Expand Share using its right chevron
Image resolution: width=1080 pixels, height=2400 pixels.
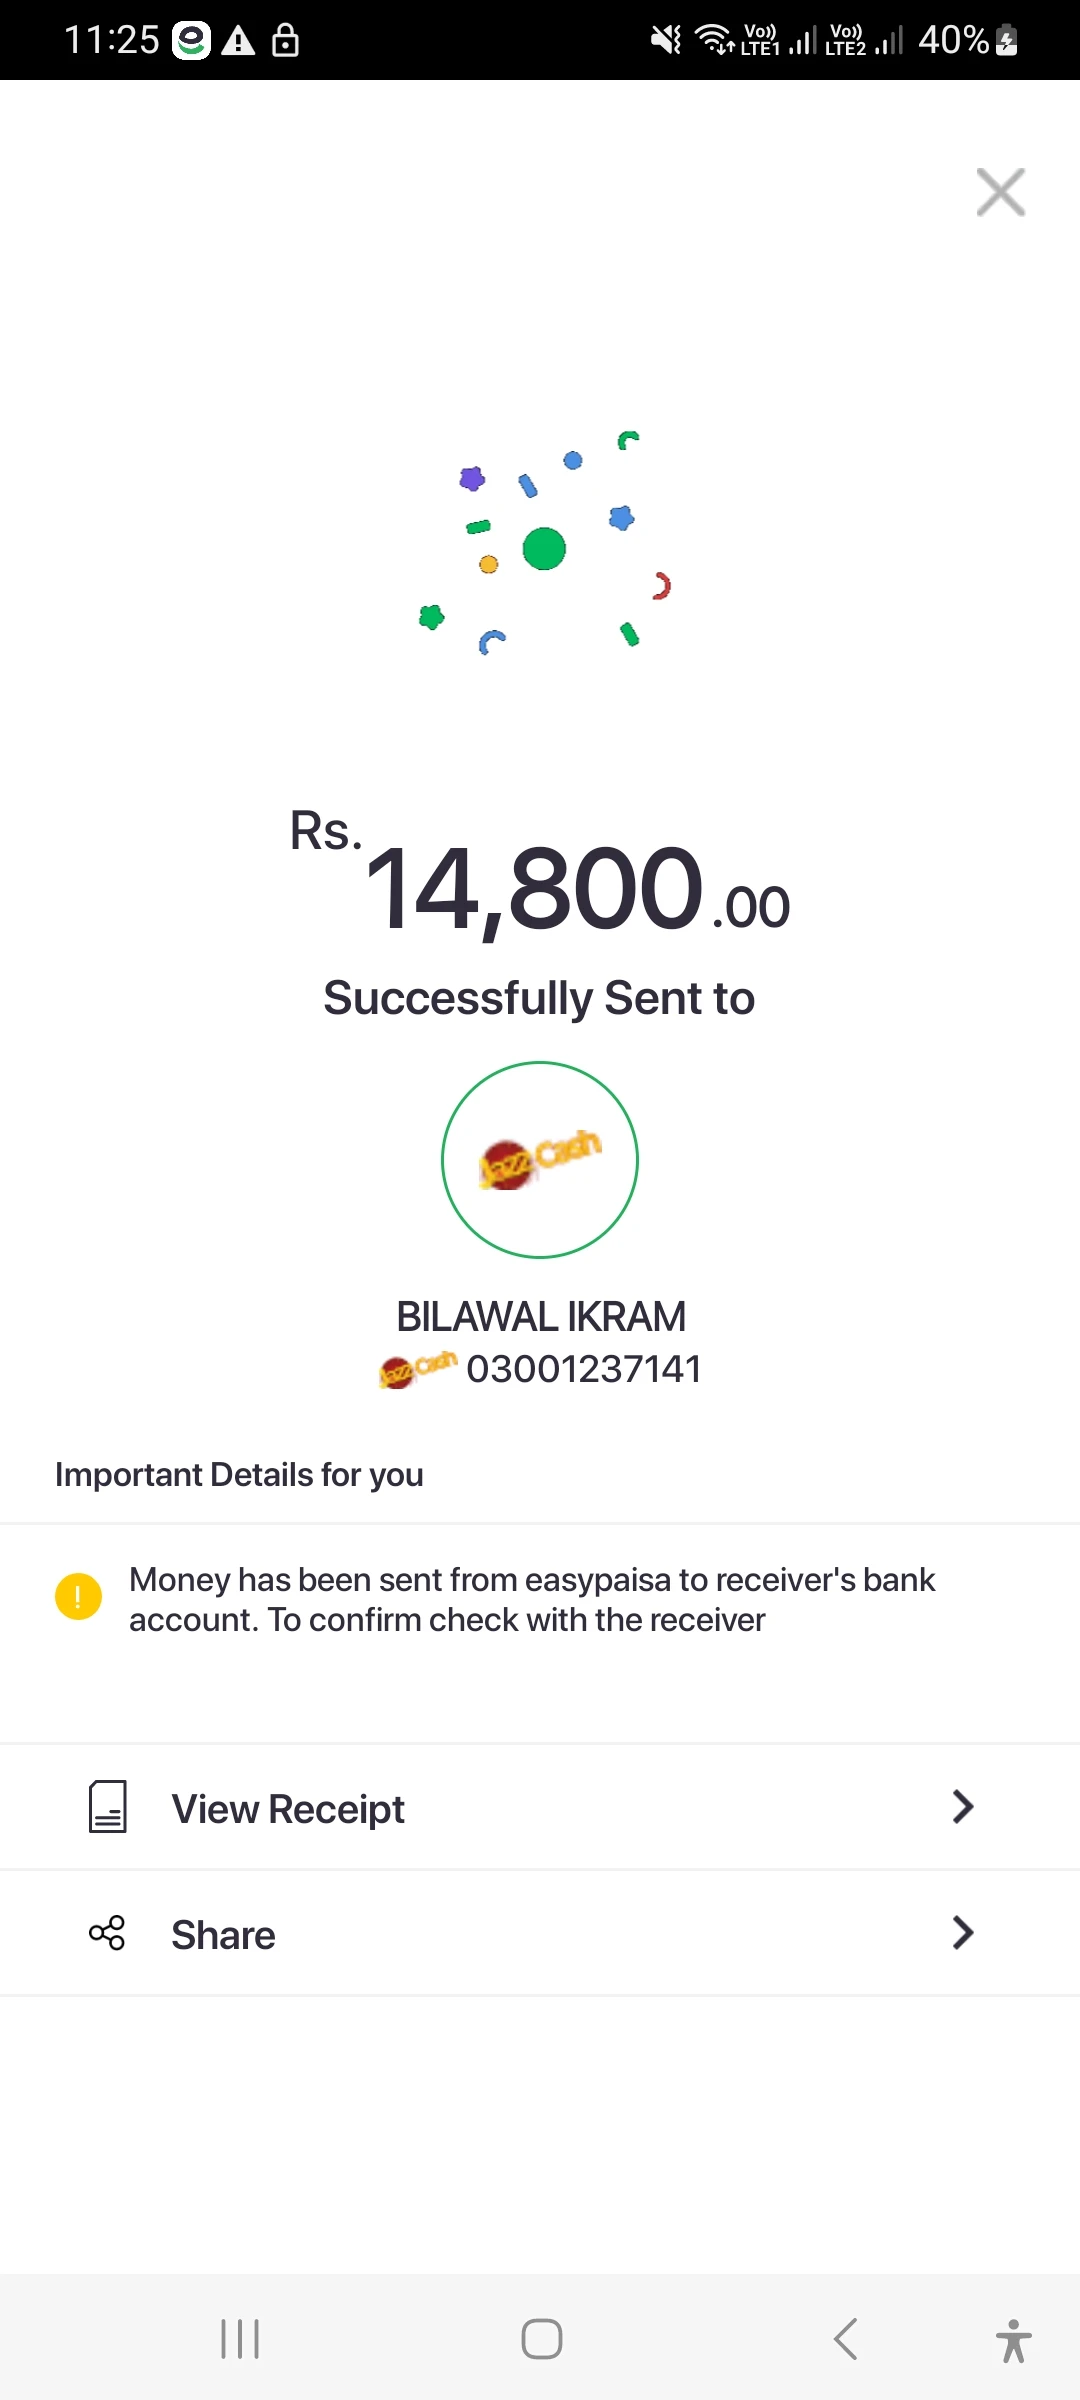click(x=962, y=1933)
